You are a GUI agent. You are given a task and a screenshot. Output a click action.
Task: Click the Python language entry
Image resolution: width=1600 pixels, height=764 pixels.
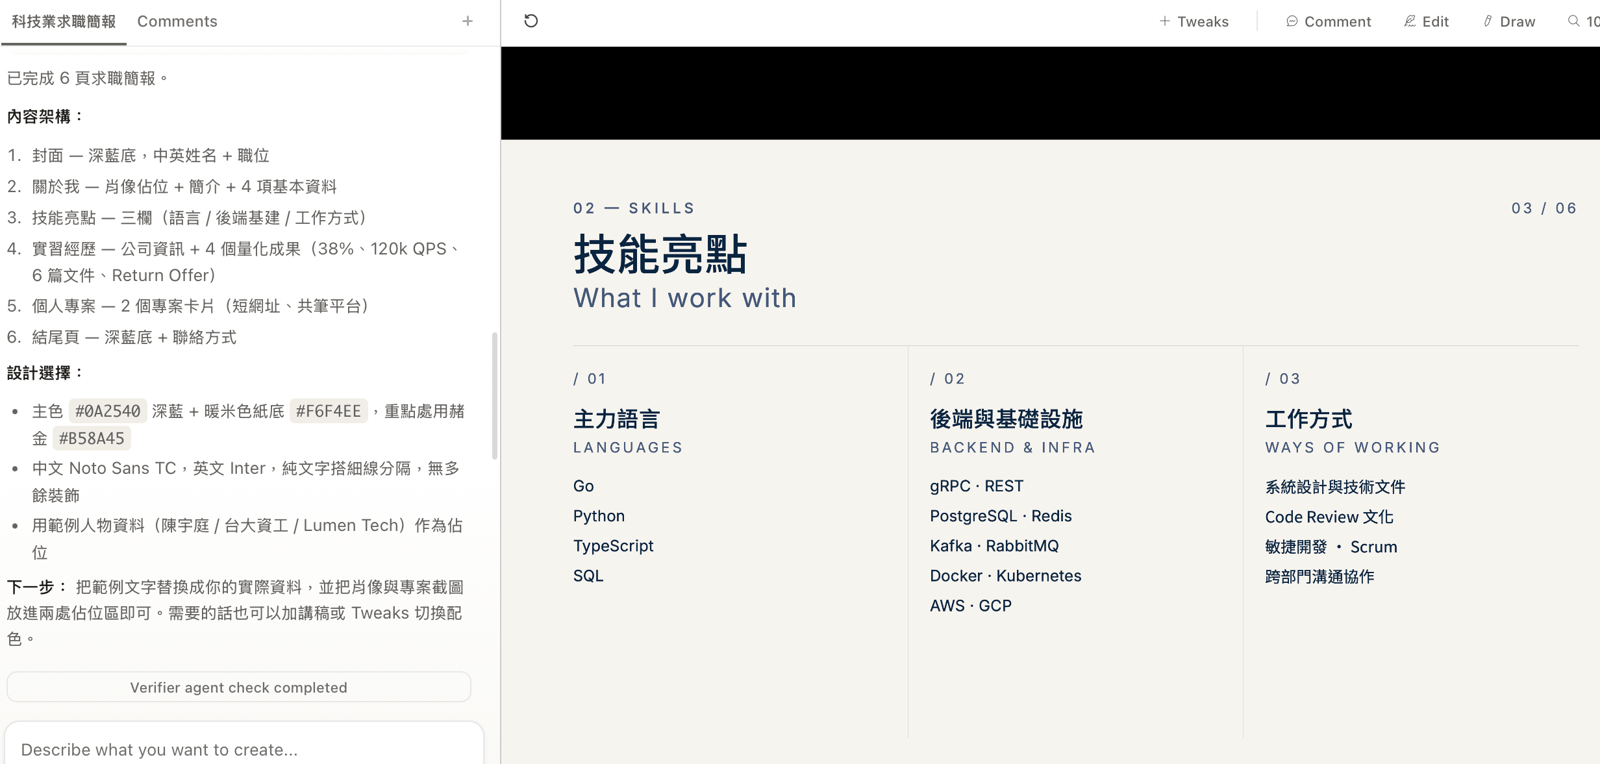click(599, 516)
